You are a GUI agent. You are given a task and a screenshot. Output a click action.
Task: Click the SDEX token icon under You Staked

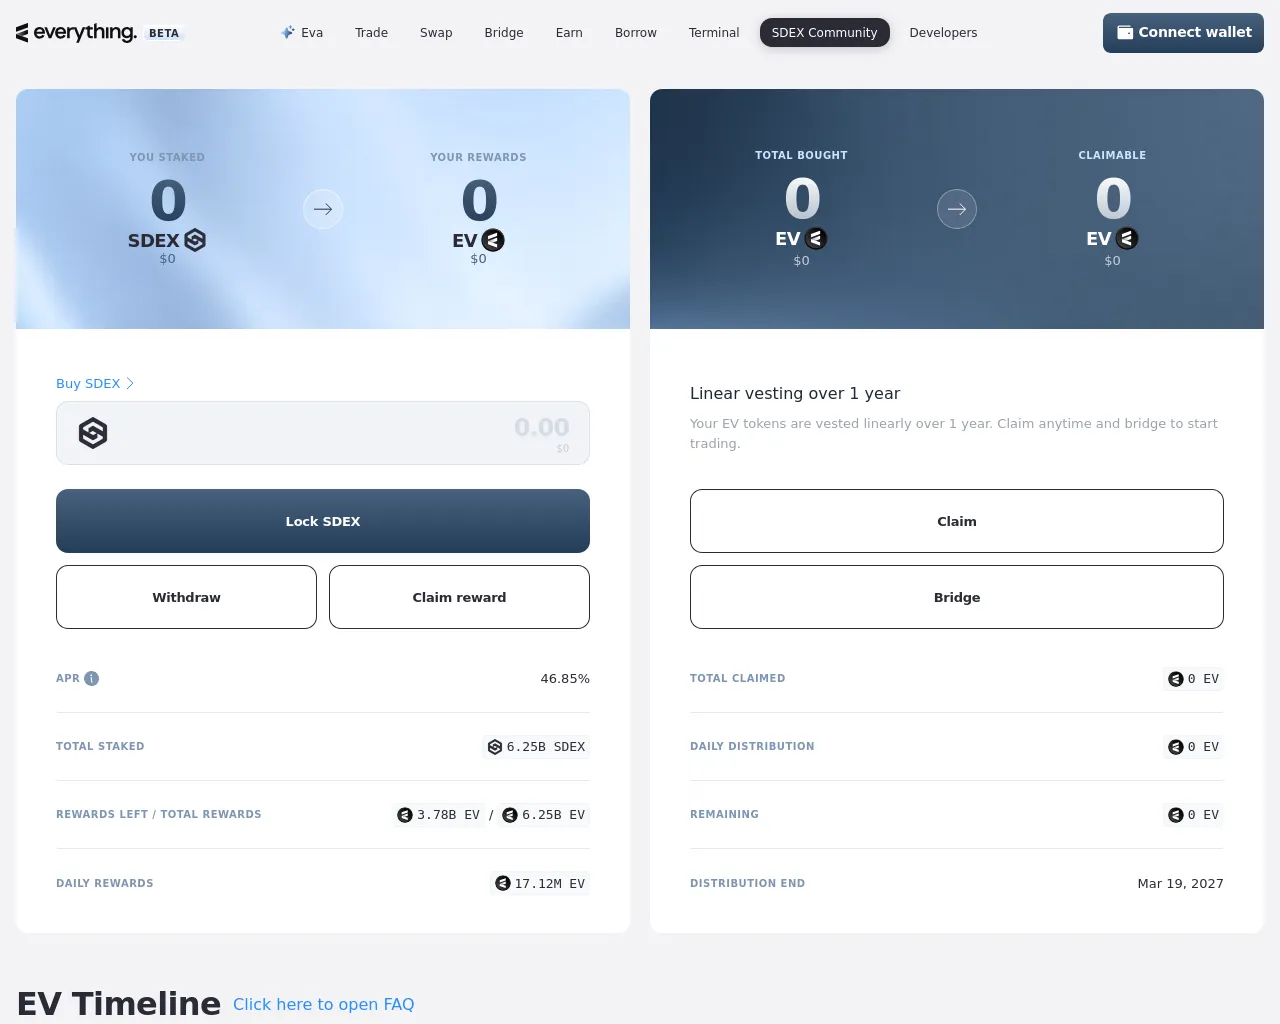click(x=195, y=240)
